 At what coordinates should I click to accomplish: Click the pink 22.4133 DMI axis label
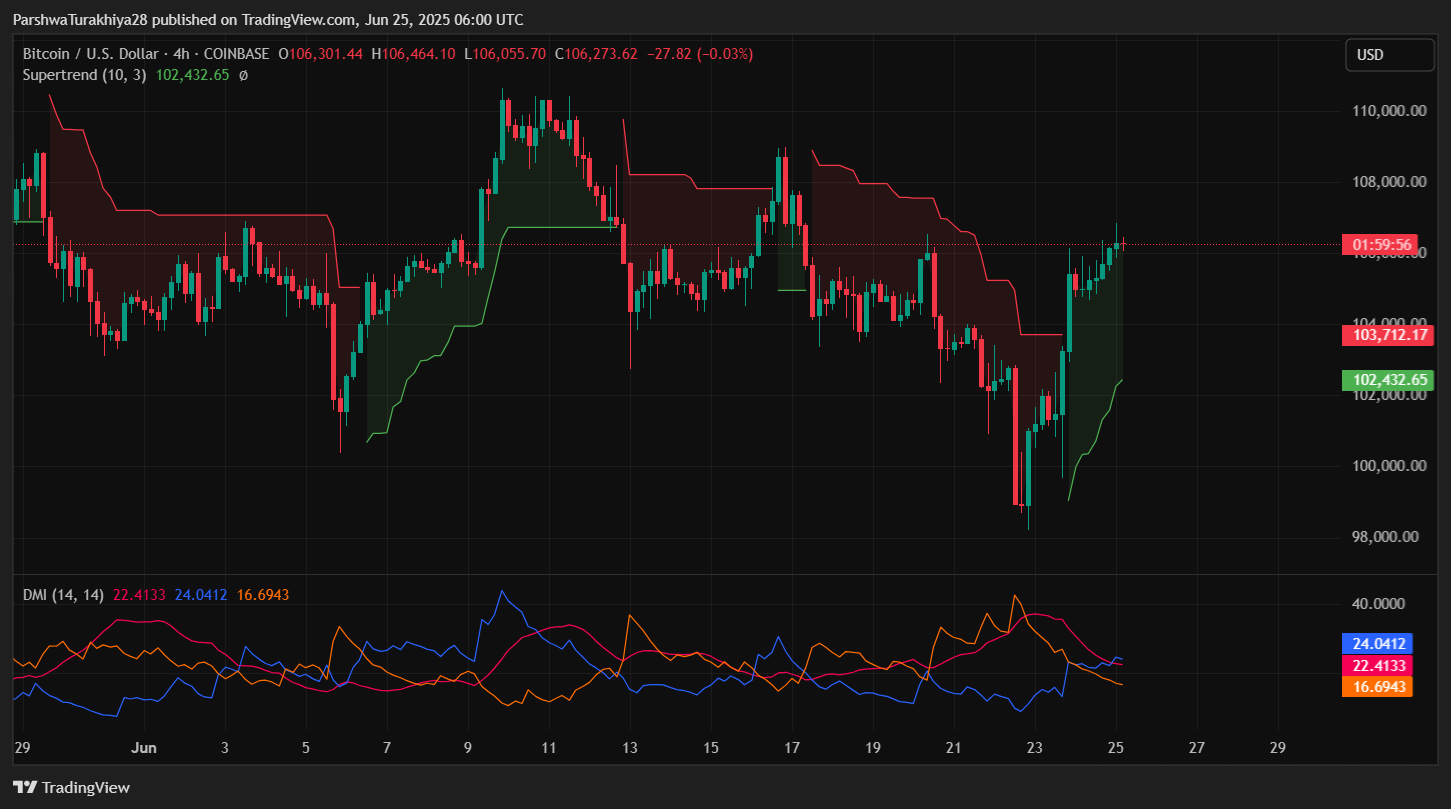[1377, 665]
